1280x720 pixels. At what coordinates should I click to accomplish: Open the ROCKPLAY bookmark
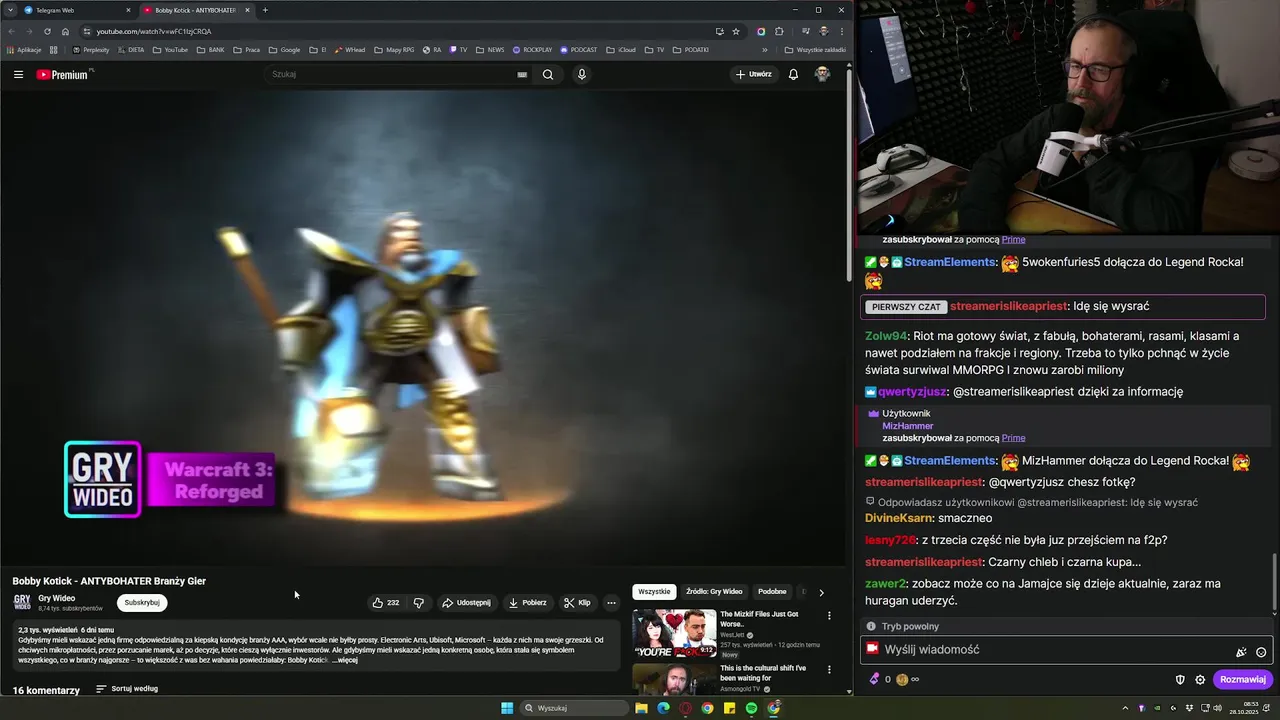tap(532, 49)
